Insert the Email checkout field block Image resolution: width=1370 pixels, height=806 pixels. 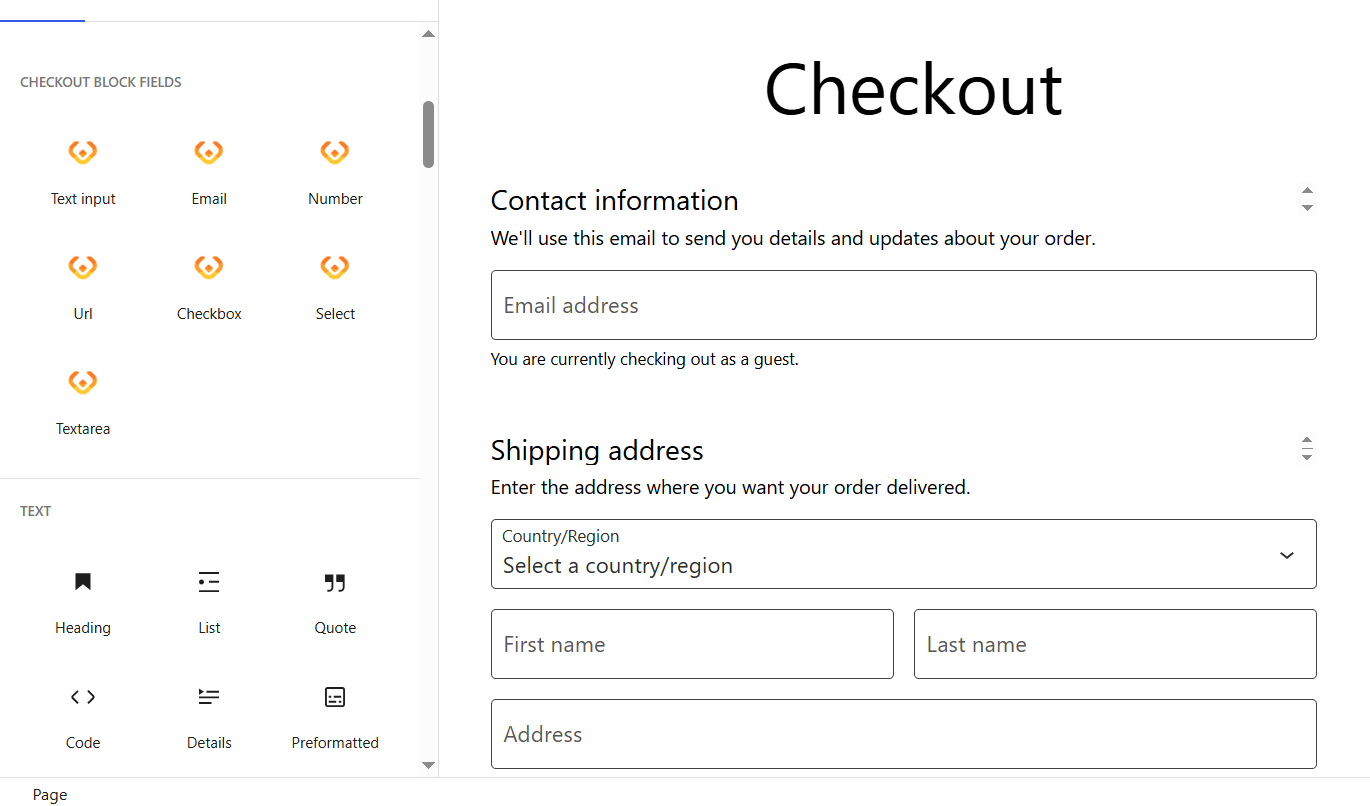pyautogui.click(x=209, y=171)
